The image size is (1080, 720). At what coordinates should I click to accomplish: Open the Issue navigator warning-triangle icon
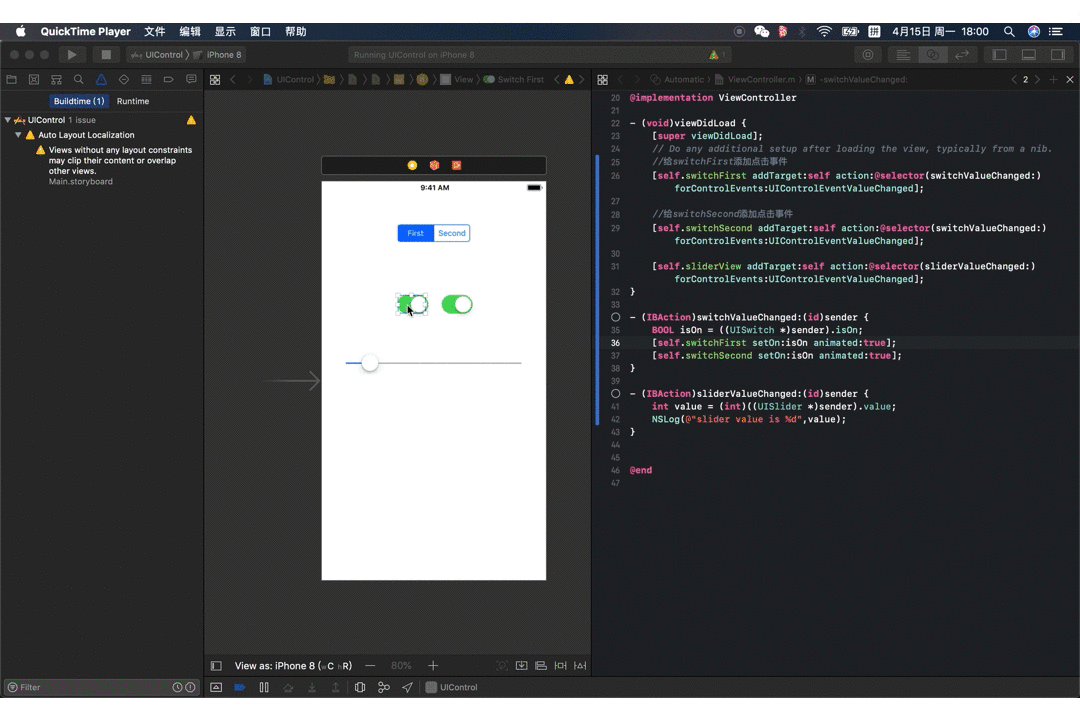tap(101, 80)
